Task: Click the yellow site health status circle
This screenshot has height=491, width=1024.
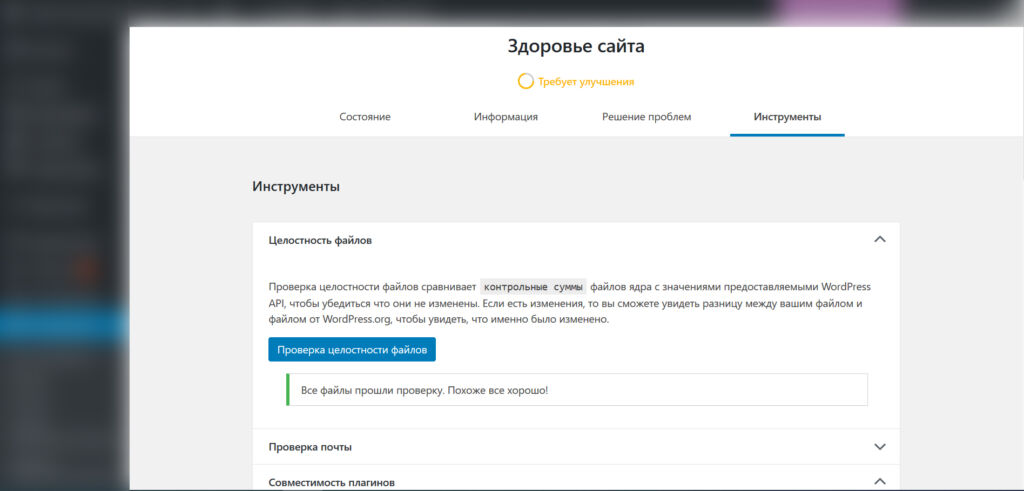Action: coord(526,81)
